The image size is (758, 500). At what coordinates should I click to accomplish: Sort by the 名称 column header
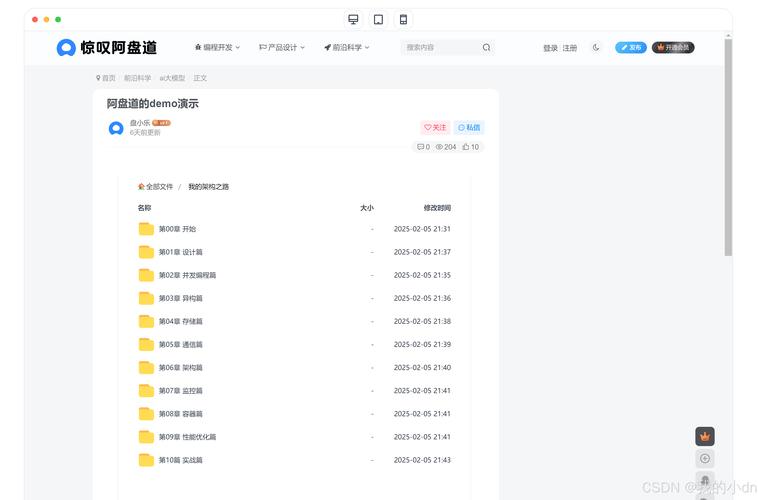pos(144,208)
